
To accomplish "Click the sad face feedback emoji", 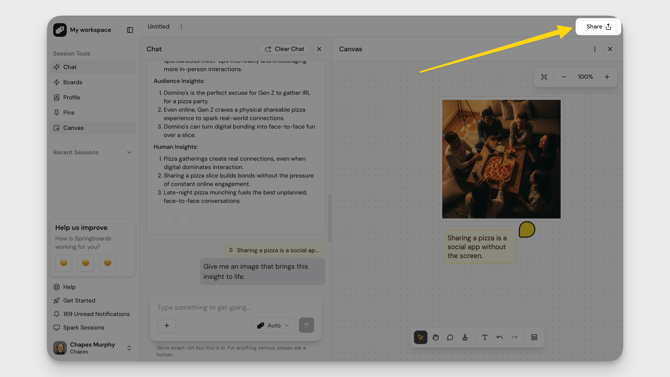I will click(64, 262).
